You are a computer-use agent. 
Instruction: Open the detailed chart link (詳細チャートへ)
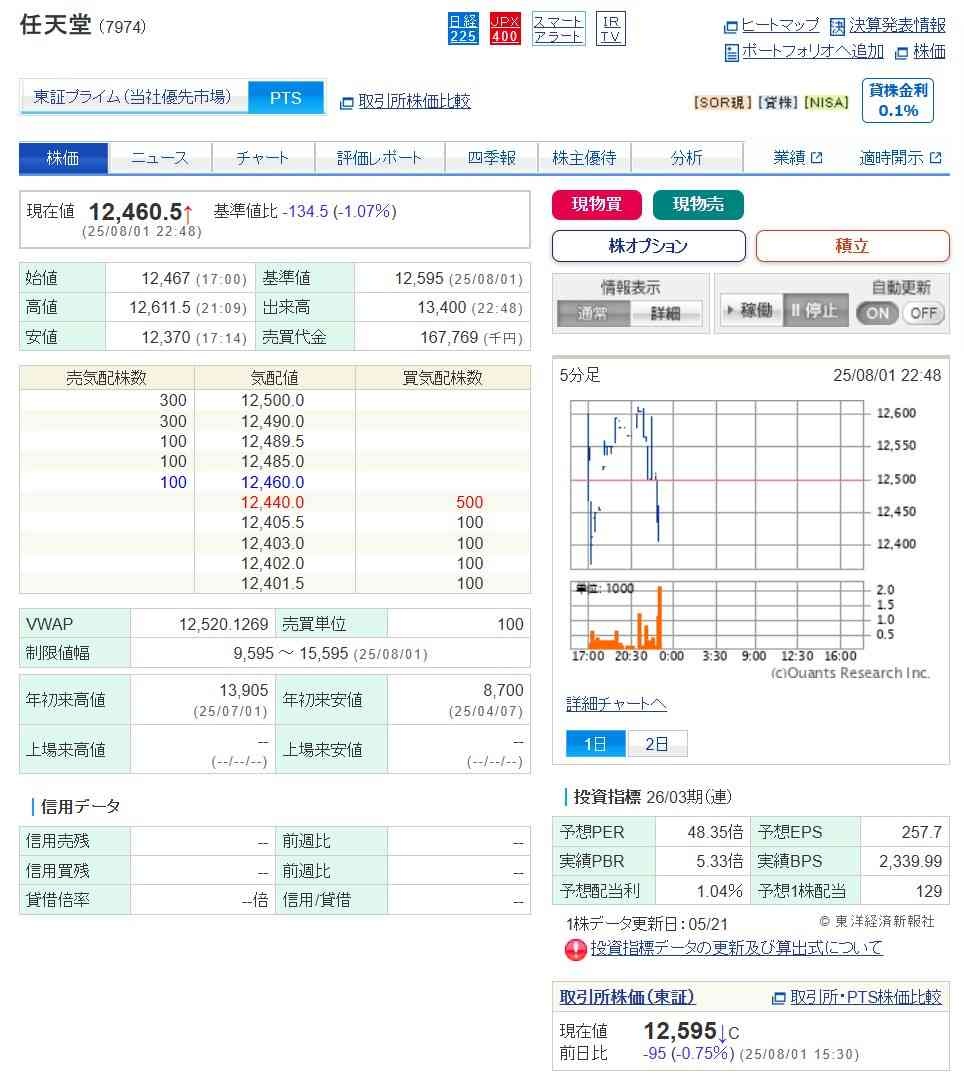pyautogui.click(x=616, y=704)
